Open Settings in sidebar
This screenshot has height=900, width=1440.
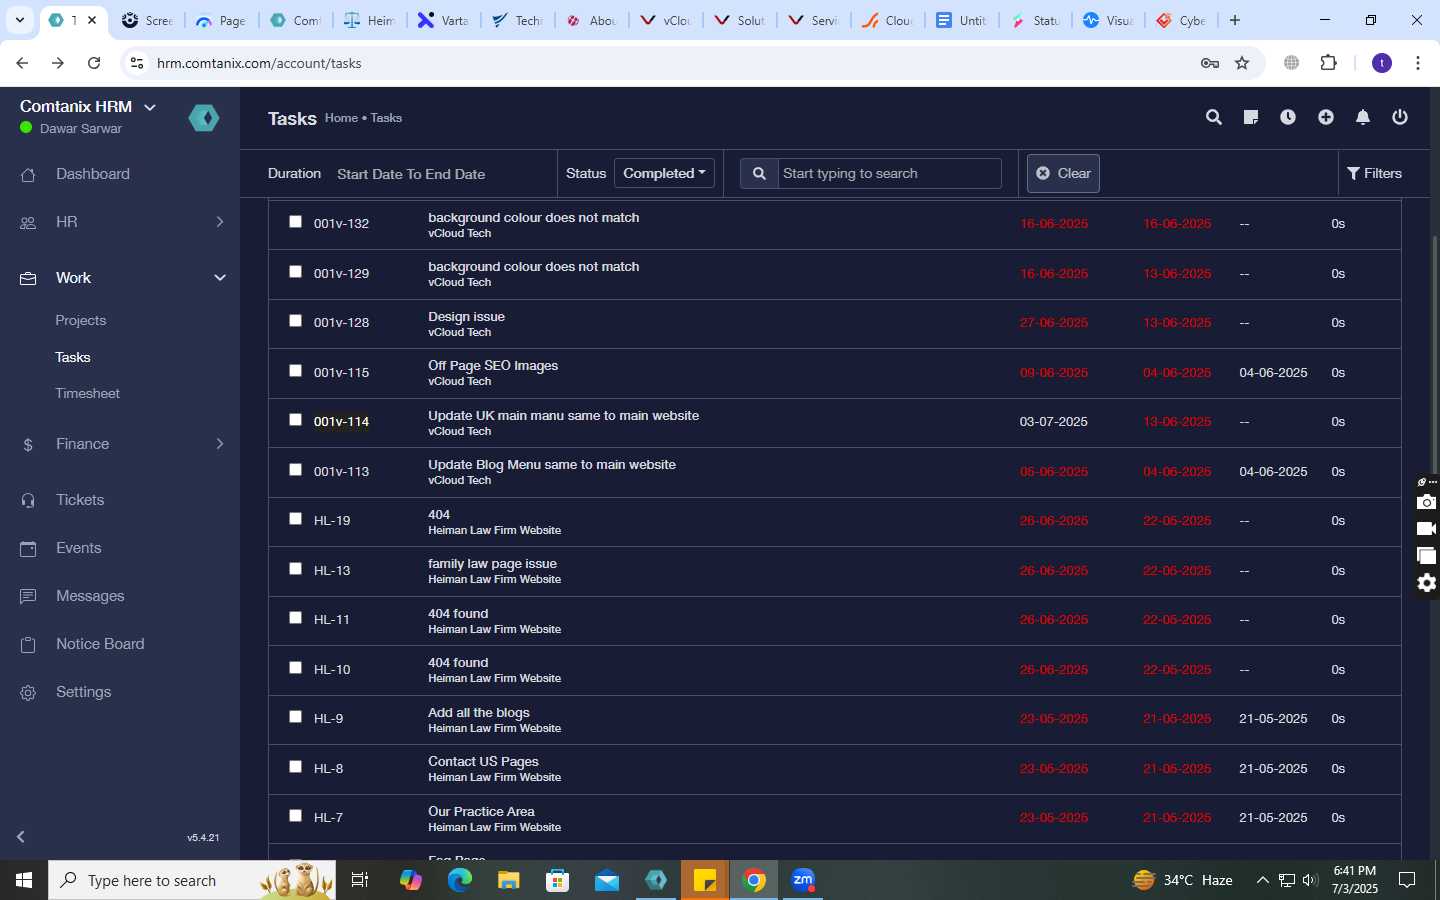point(84,692)
